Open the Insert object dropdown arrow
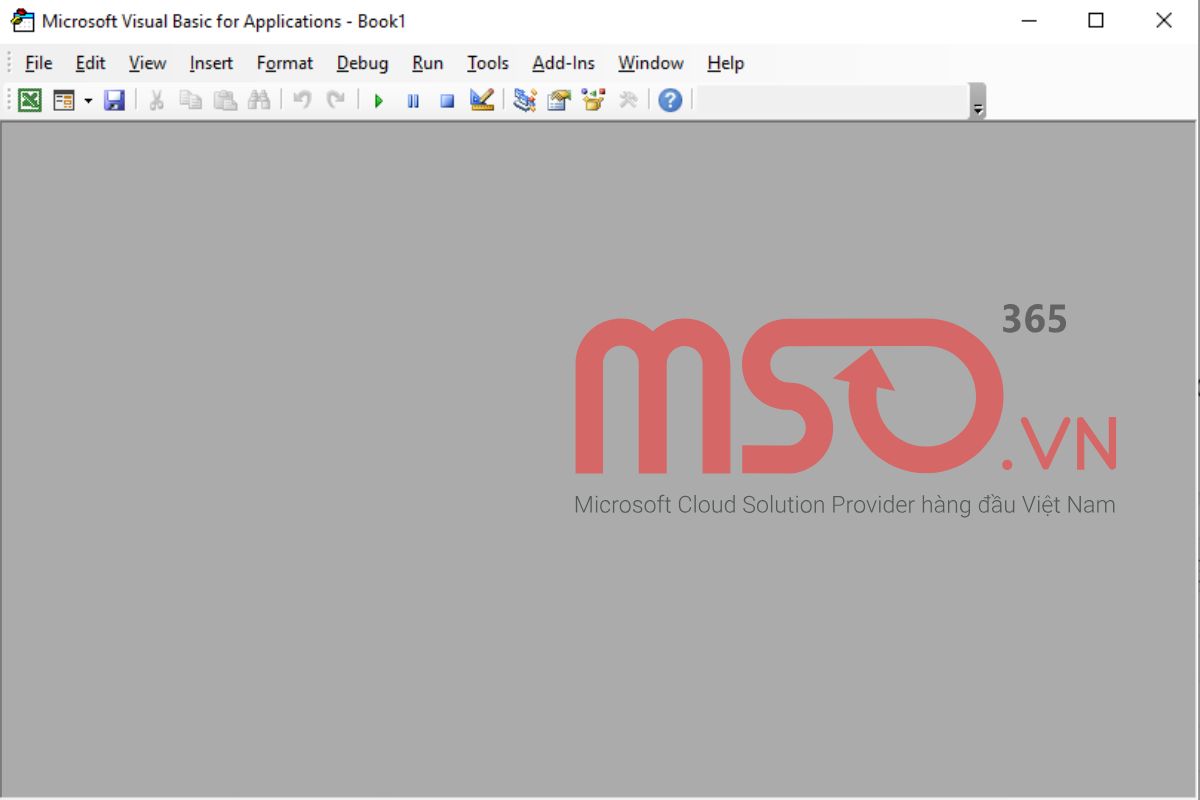Image resolution: width=1200 pixels, height=800 pixels. pyautogui.click(x=88, y=100)
